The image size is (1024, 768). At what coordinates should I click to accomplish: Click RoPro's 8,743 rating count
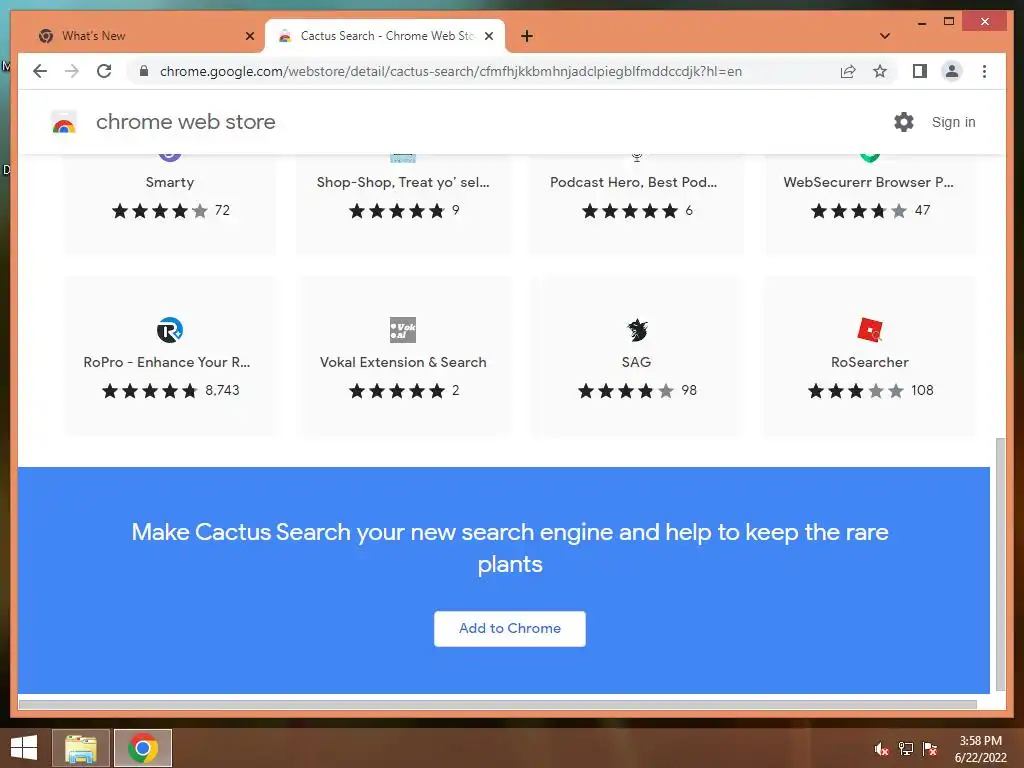[x=223, y=391]
